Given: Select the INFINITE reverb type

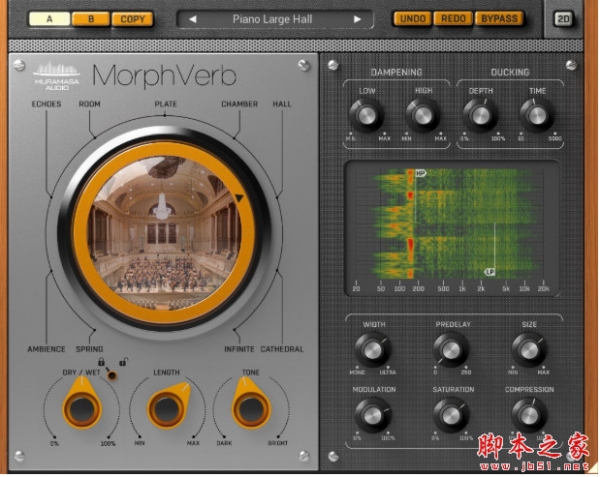Looking at the screenshot, I should point(239,349).
